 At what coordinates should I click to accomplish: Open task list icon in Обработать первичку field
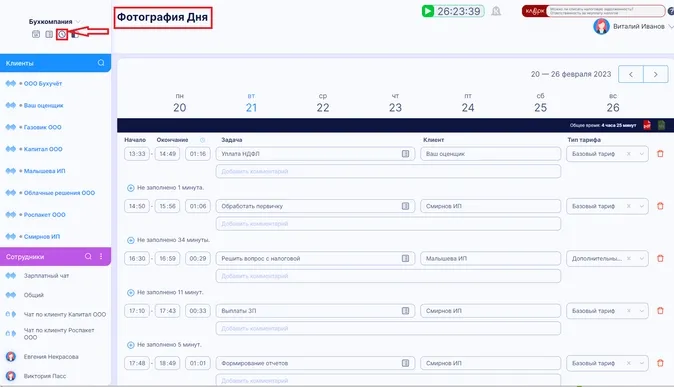pos(405,206)
